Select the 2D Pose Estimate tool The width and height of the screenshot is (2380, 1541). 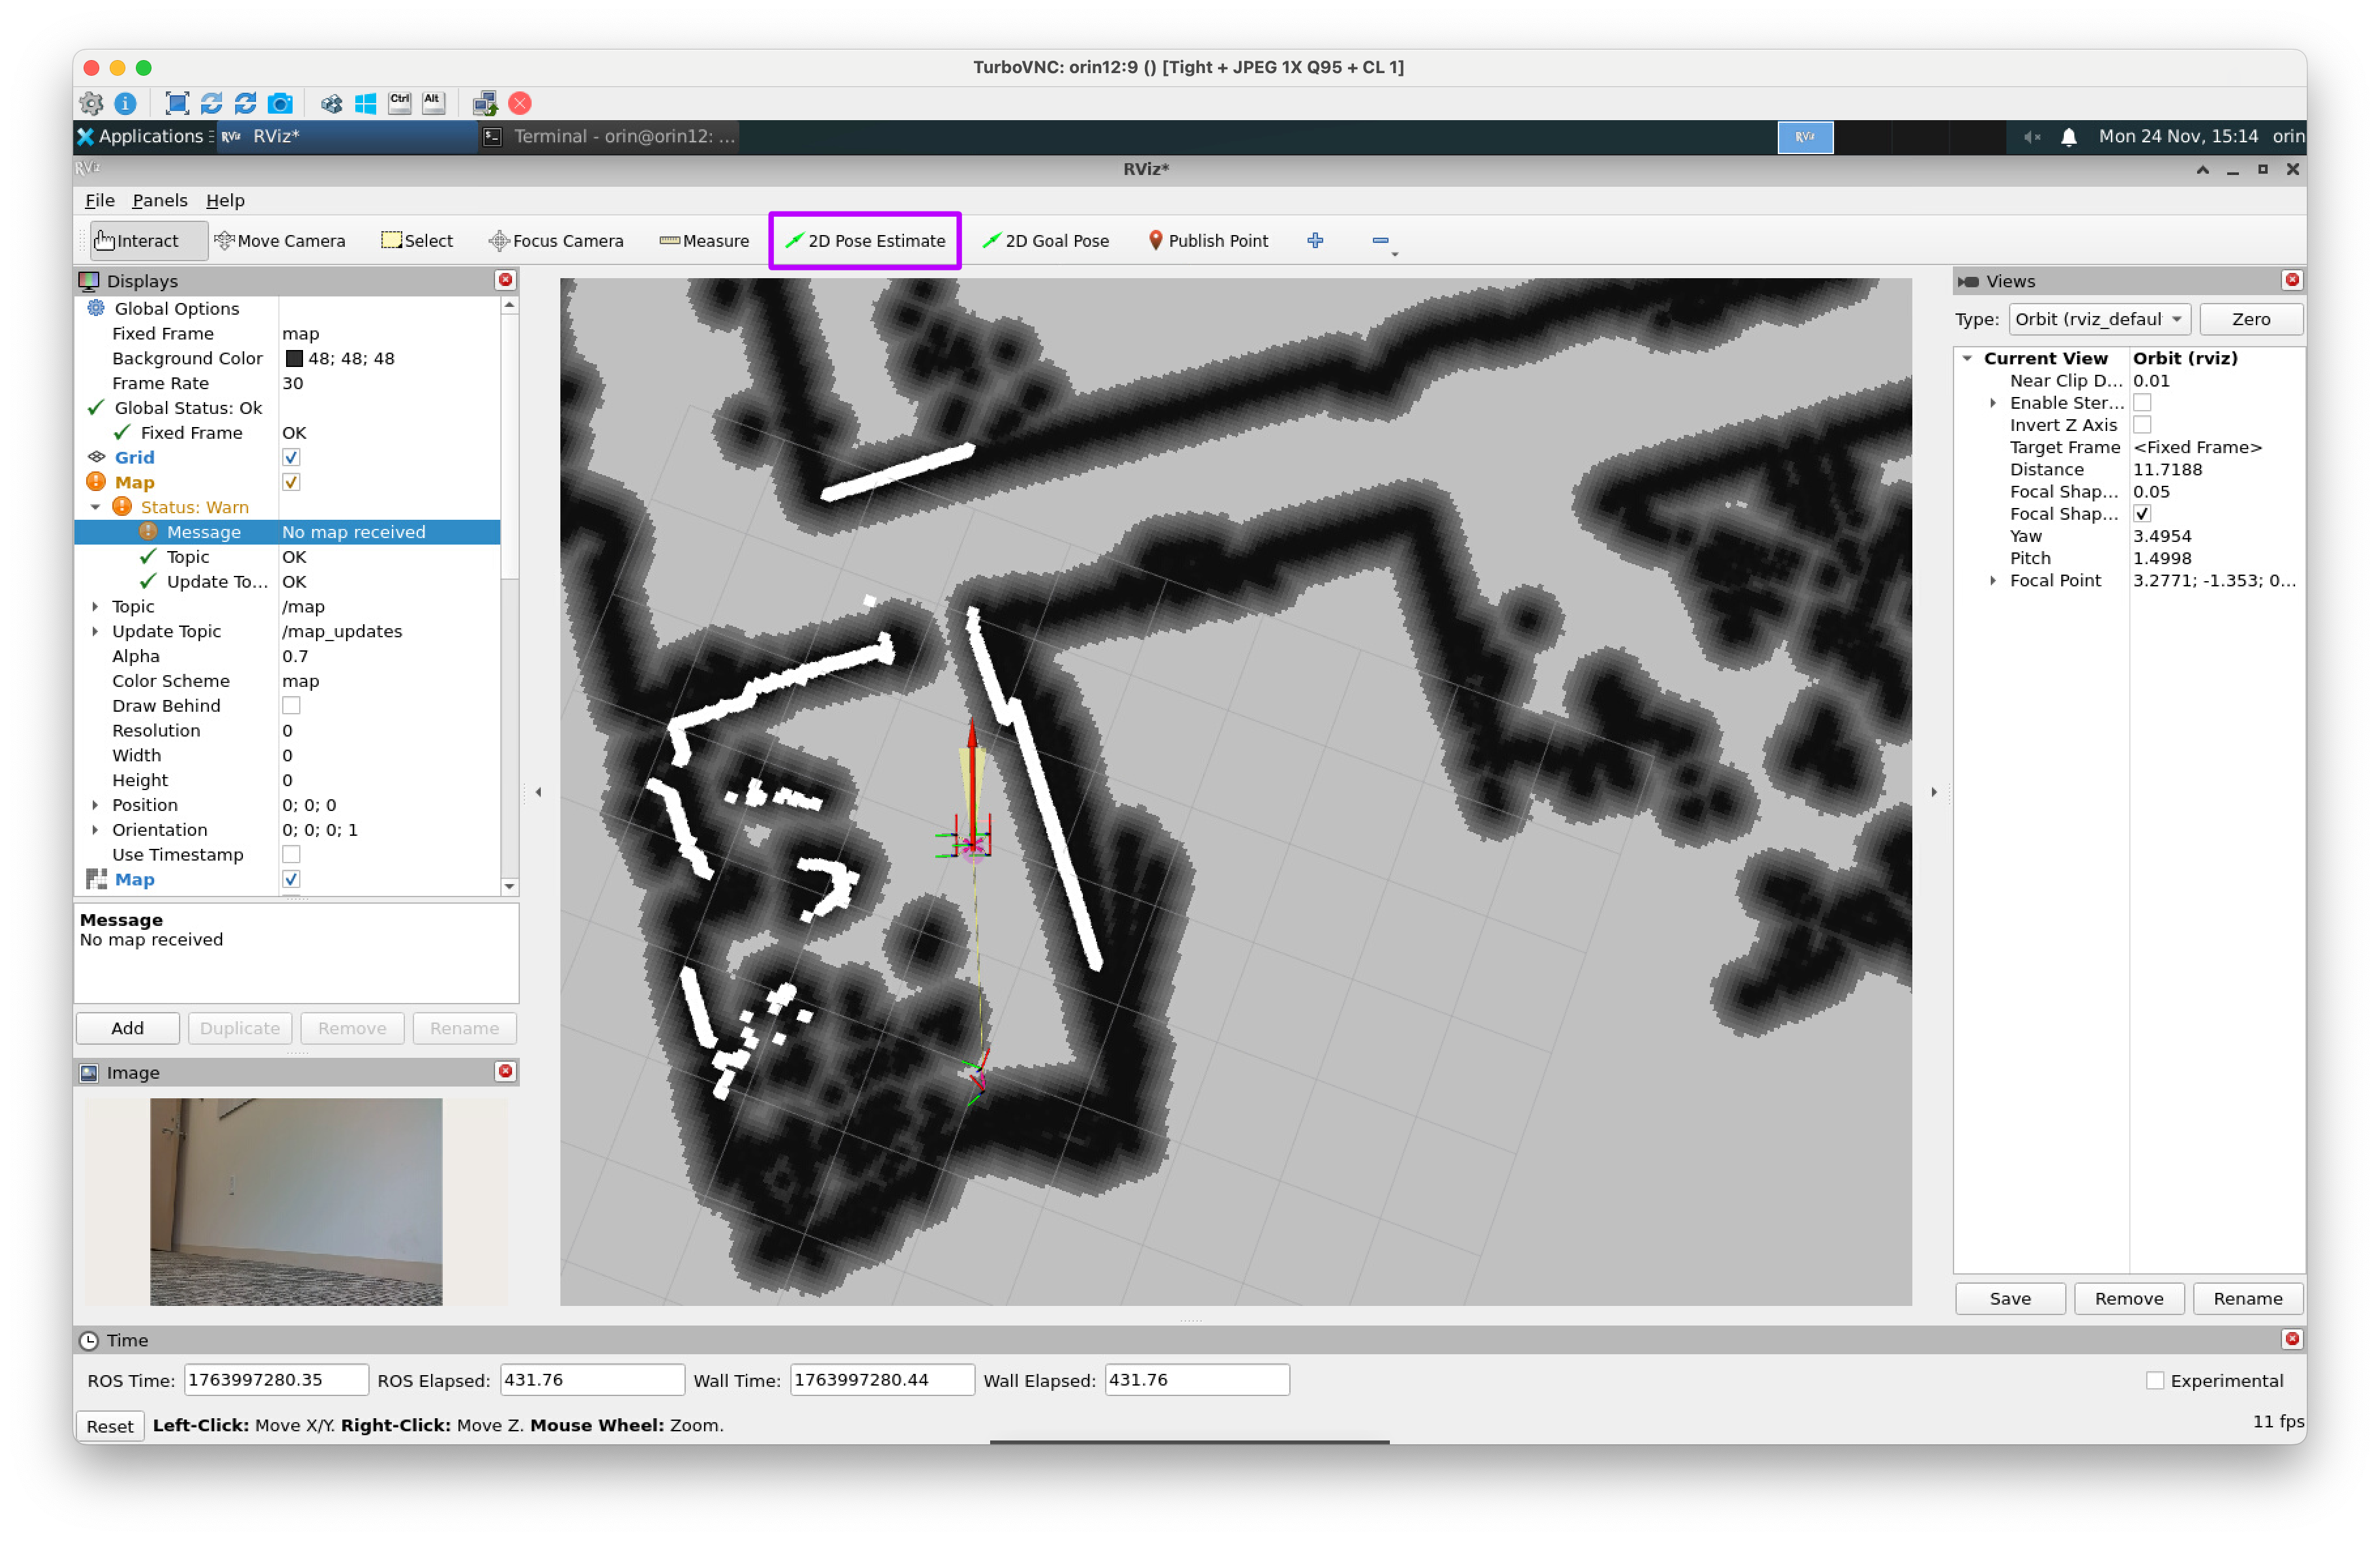pyautogui.click(x=864, y=241)
